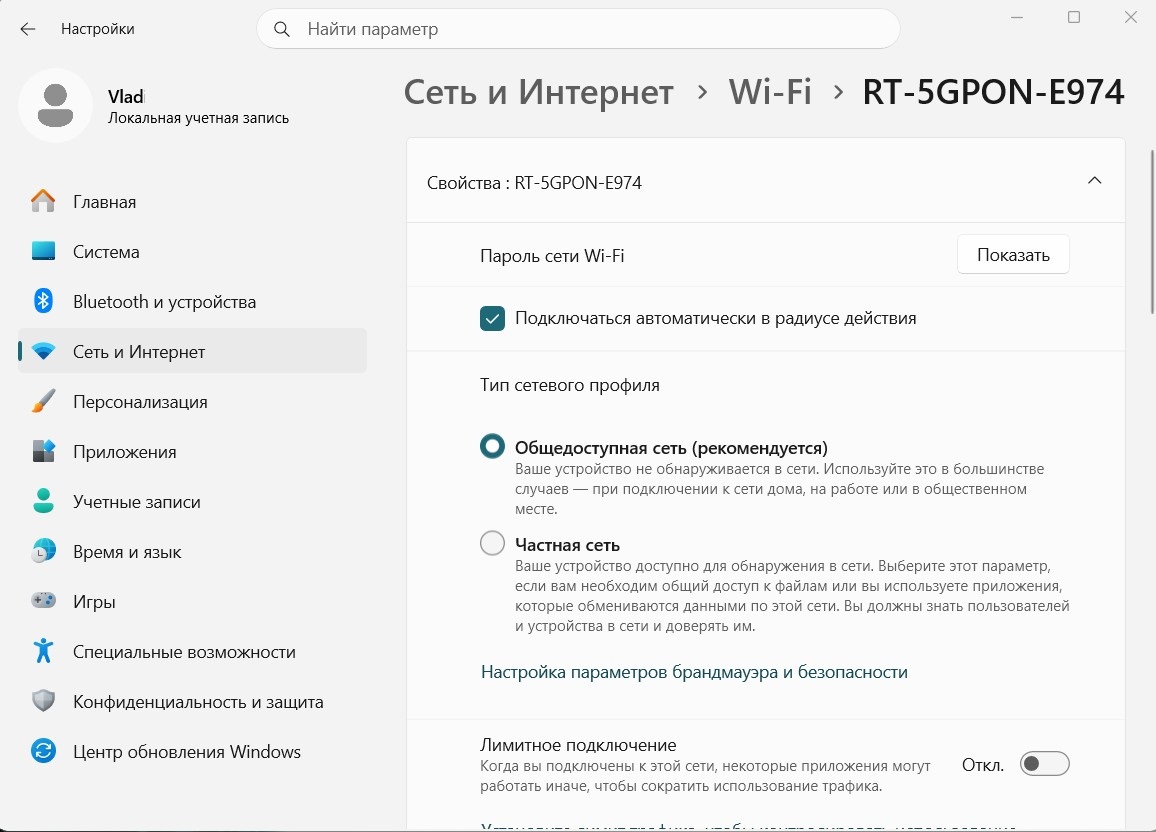Click the search magnifier icon
This screenshot has width=1156, height=832.
[282, 29]
